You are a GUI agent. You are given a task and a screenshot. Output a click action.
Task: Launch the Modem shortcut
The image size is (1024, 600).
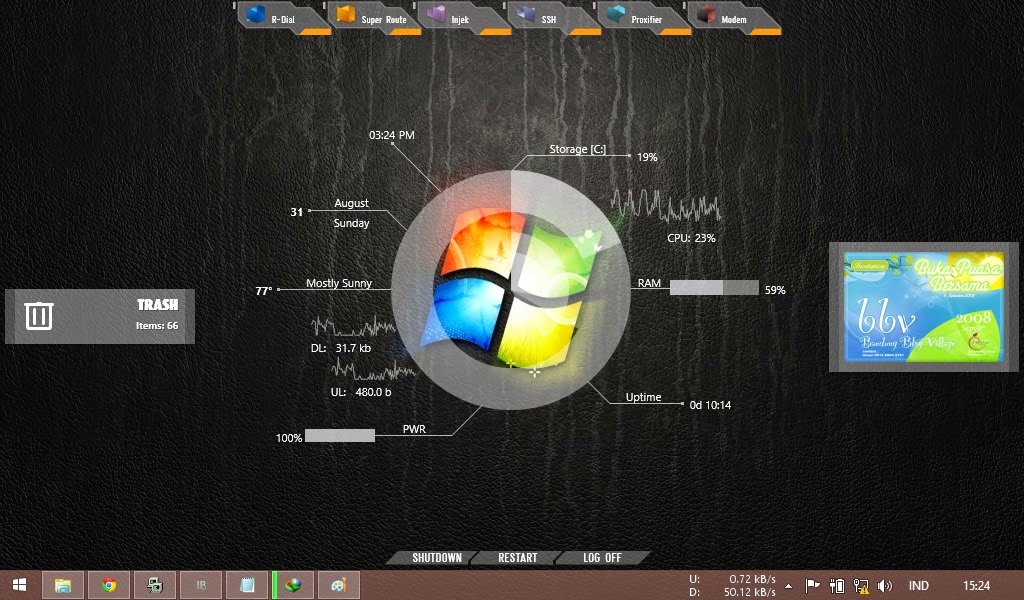tap(735, 18)
